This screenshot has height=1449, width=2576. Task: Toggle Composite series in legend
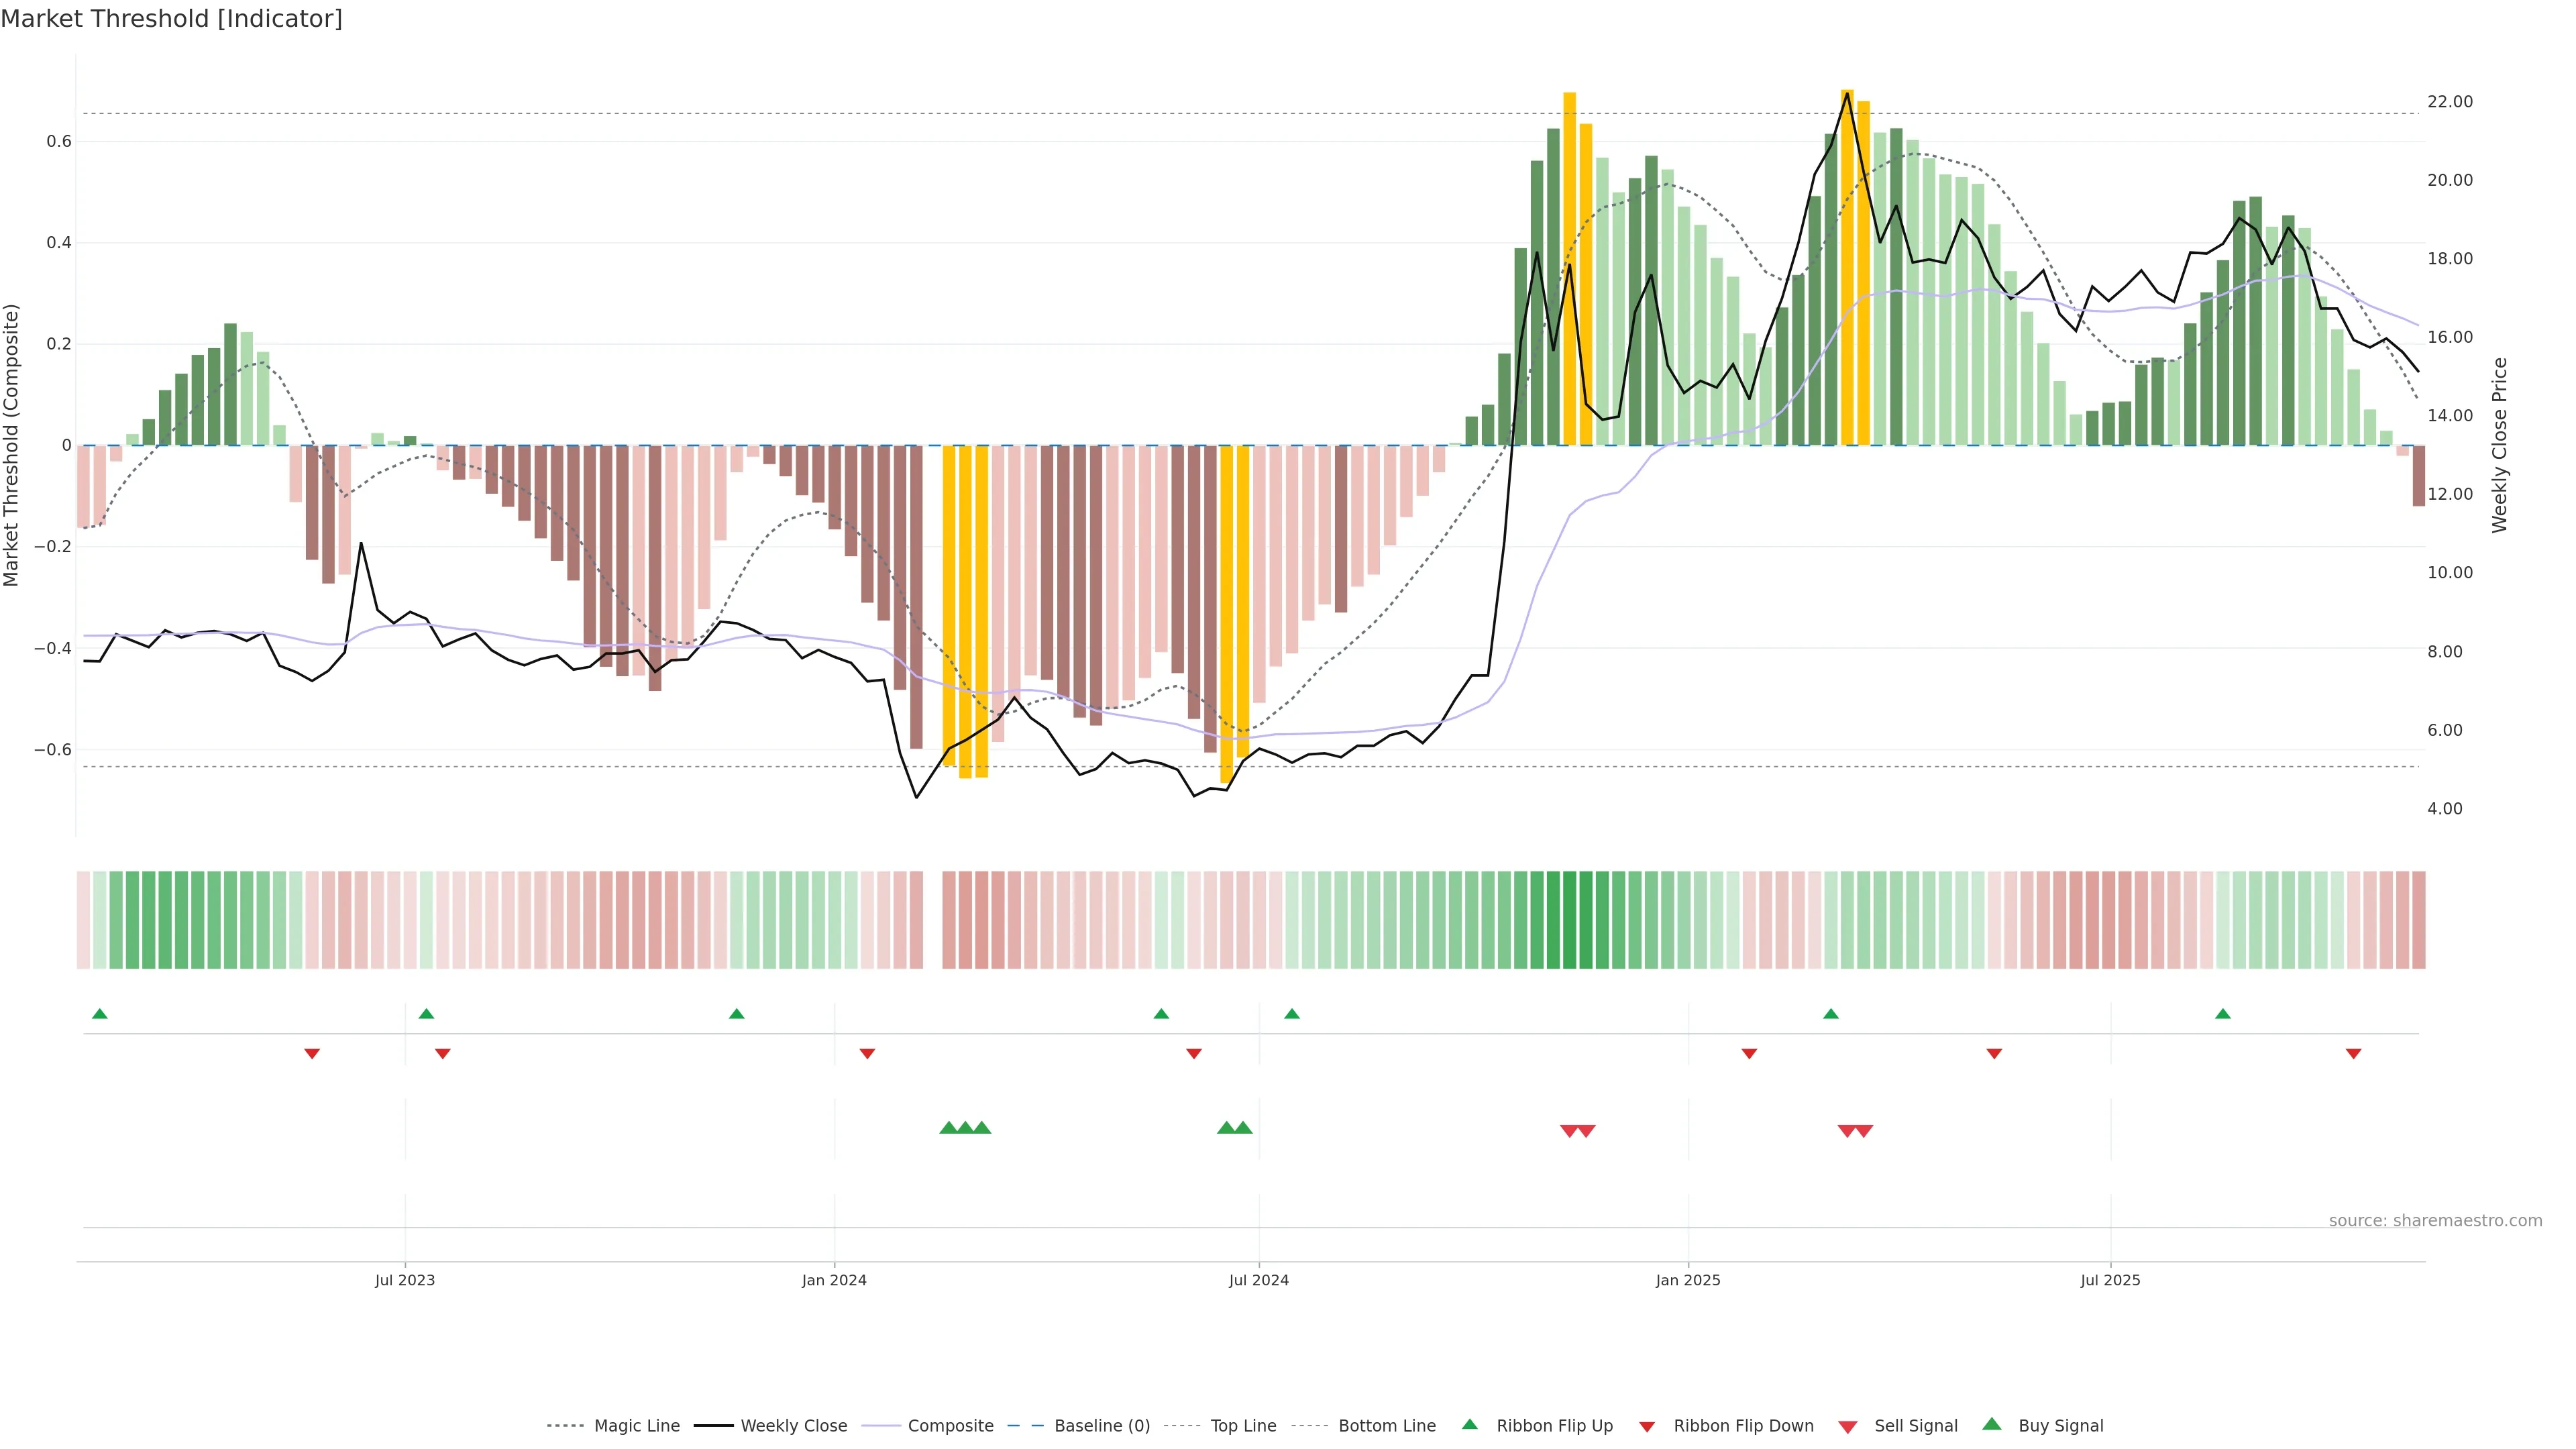(x=950, y=1426)
